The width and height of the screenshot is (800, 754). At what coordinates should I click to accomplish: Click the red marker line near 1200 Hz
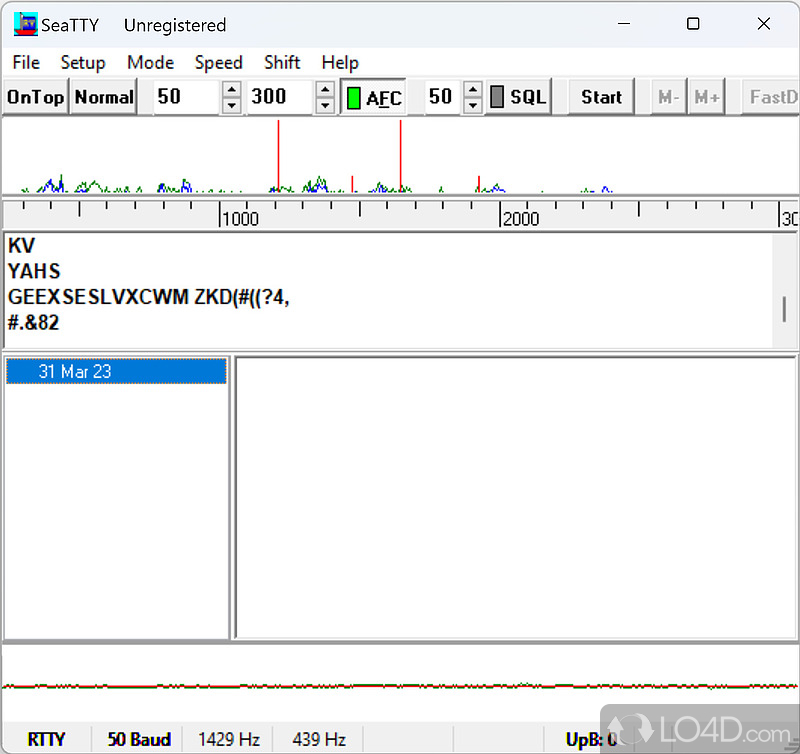(278, 156)
